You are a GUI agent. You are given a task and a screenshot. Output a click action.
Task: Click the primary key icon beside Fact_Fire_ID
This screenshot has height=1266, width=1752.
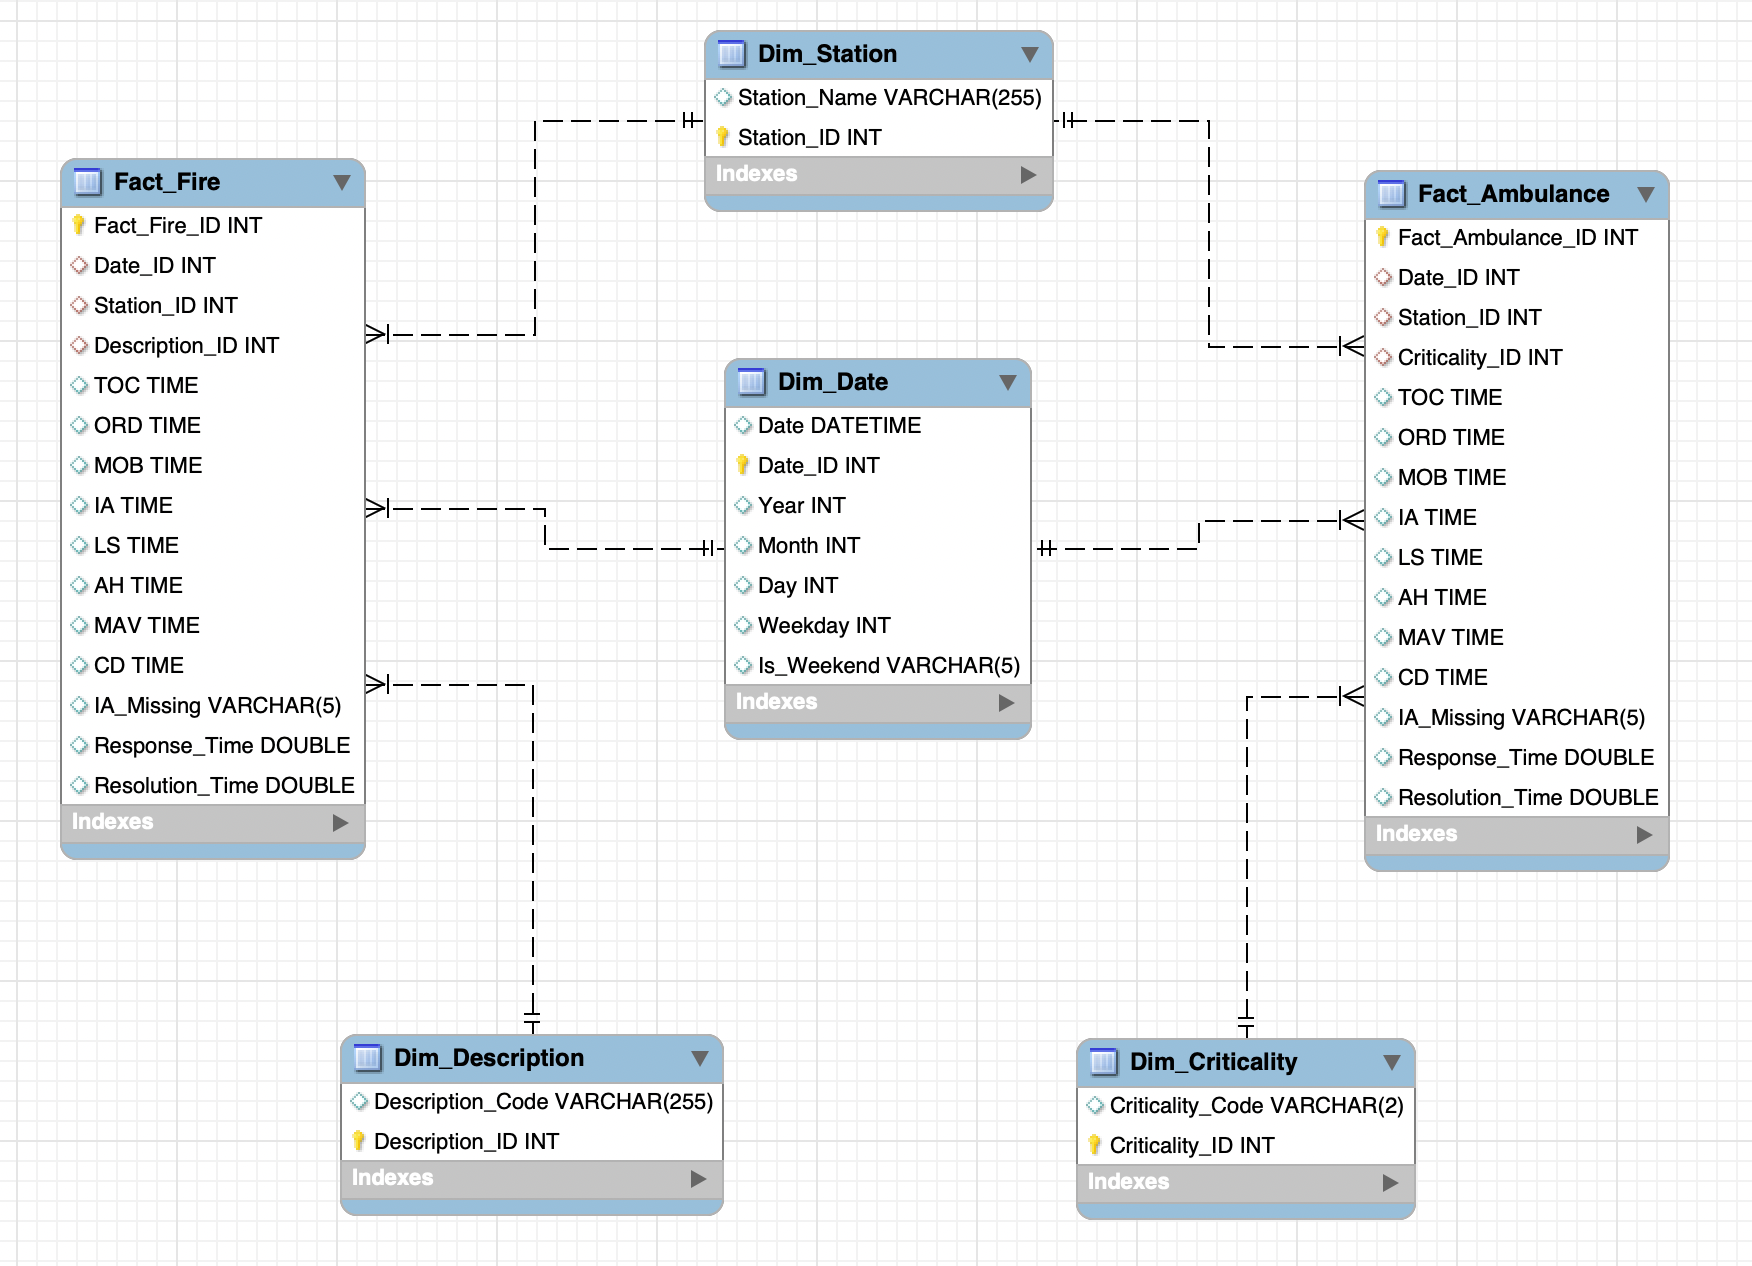[77, 225]
